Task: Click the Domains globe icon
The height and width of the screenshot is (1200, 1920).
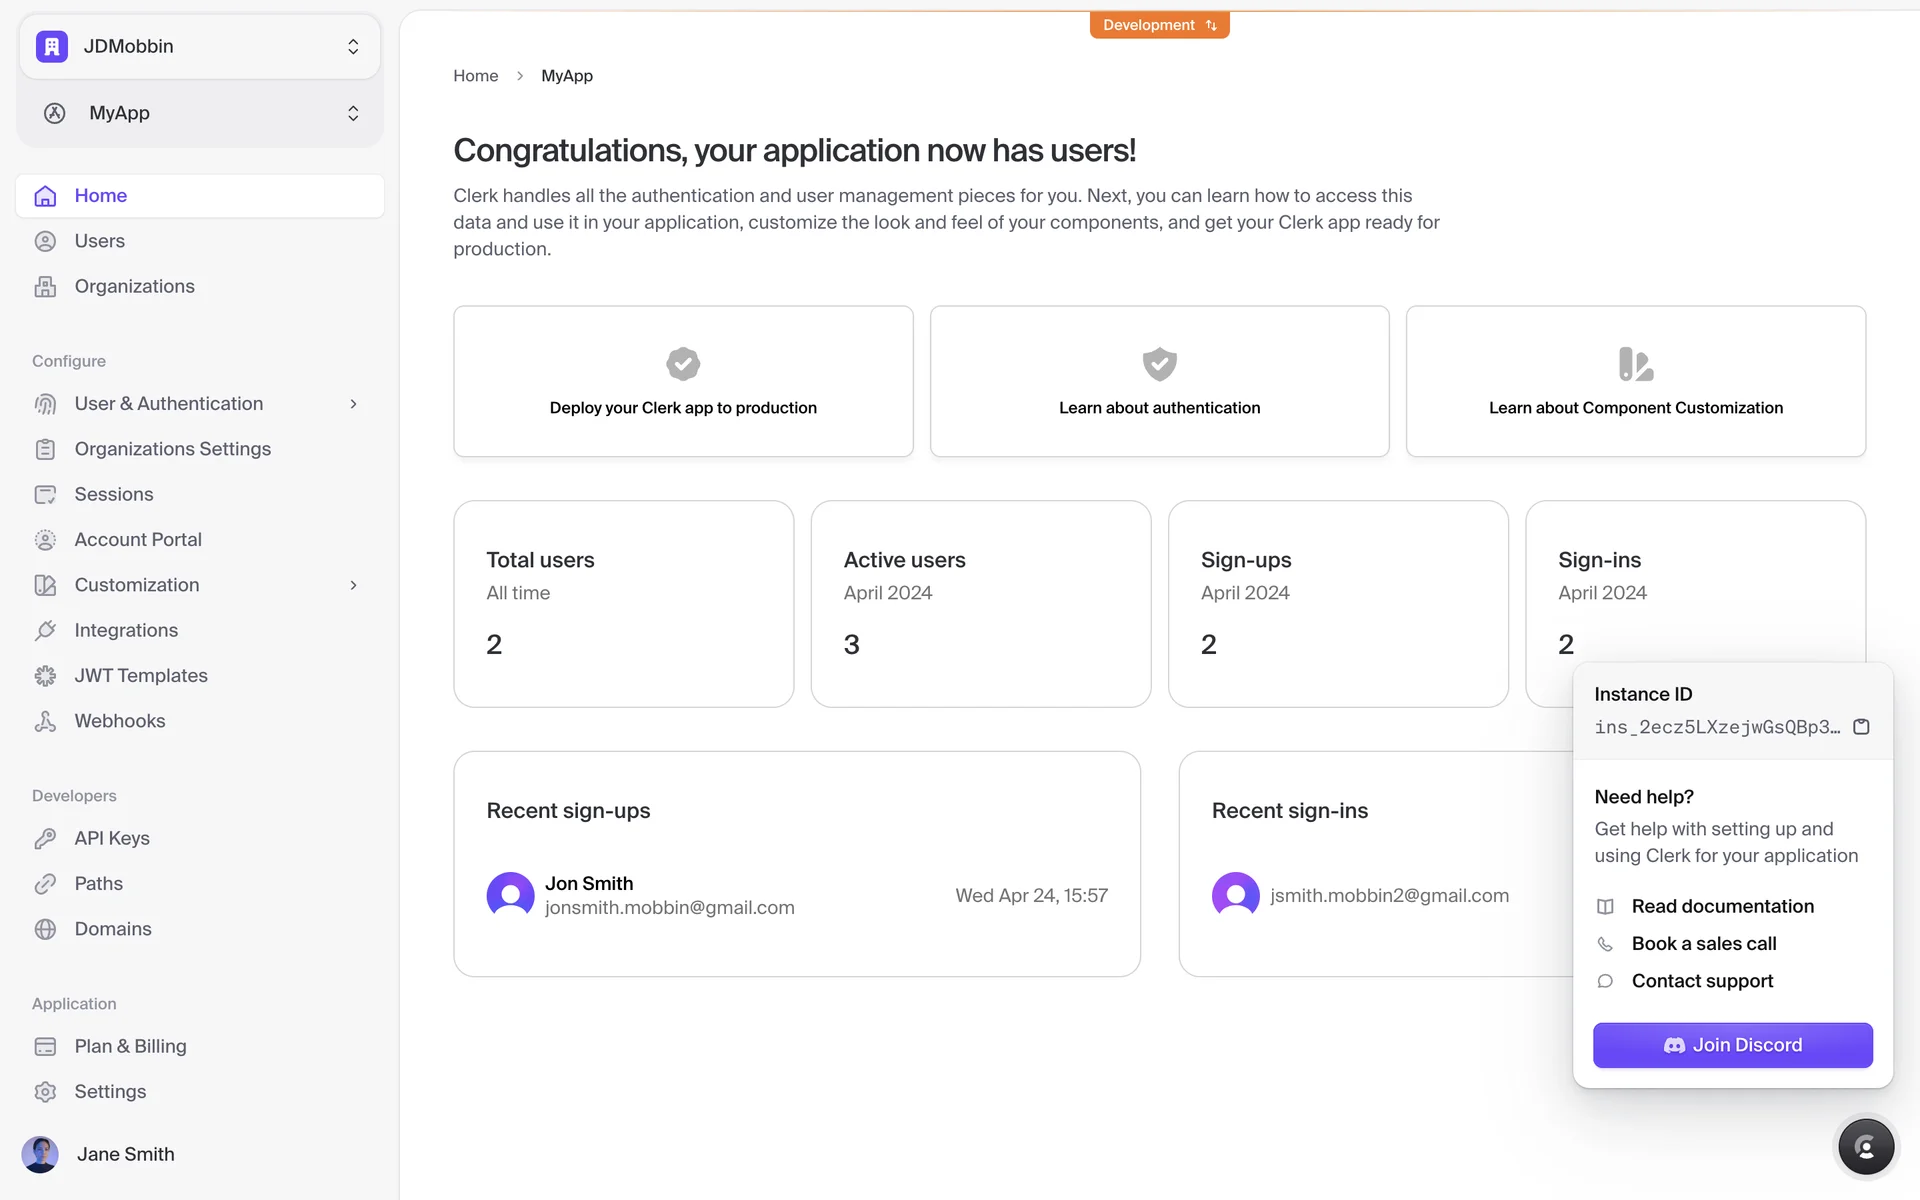Action: click(x=45, y=929)
